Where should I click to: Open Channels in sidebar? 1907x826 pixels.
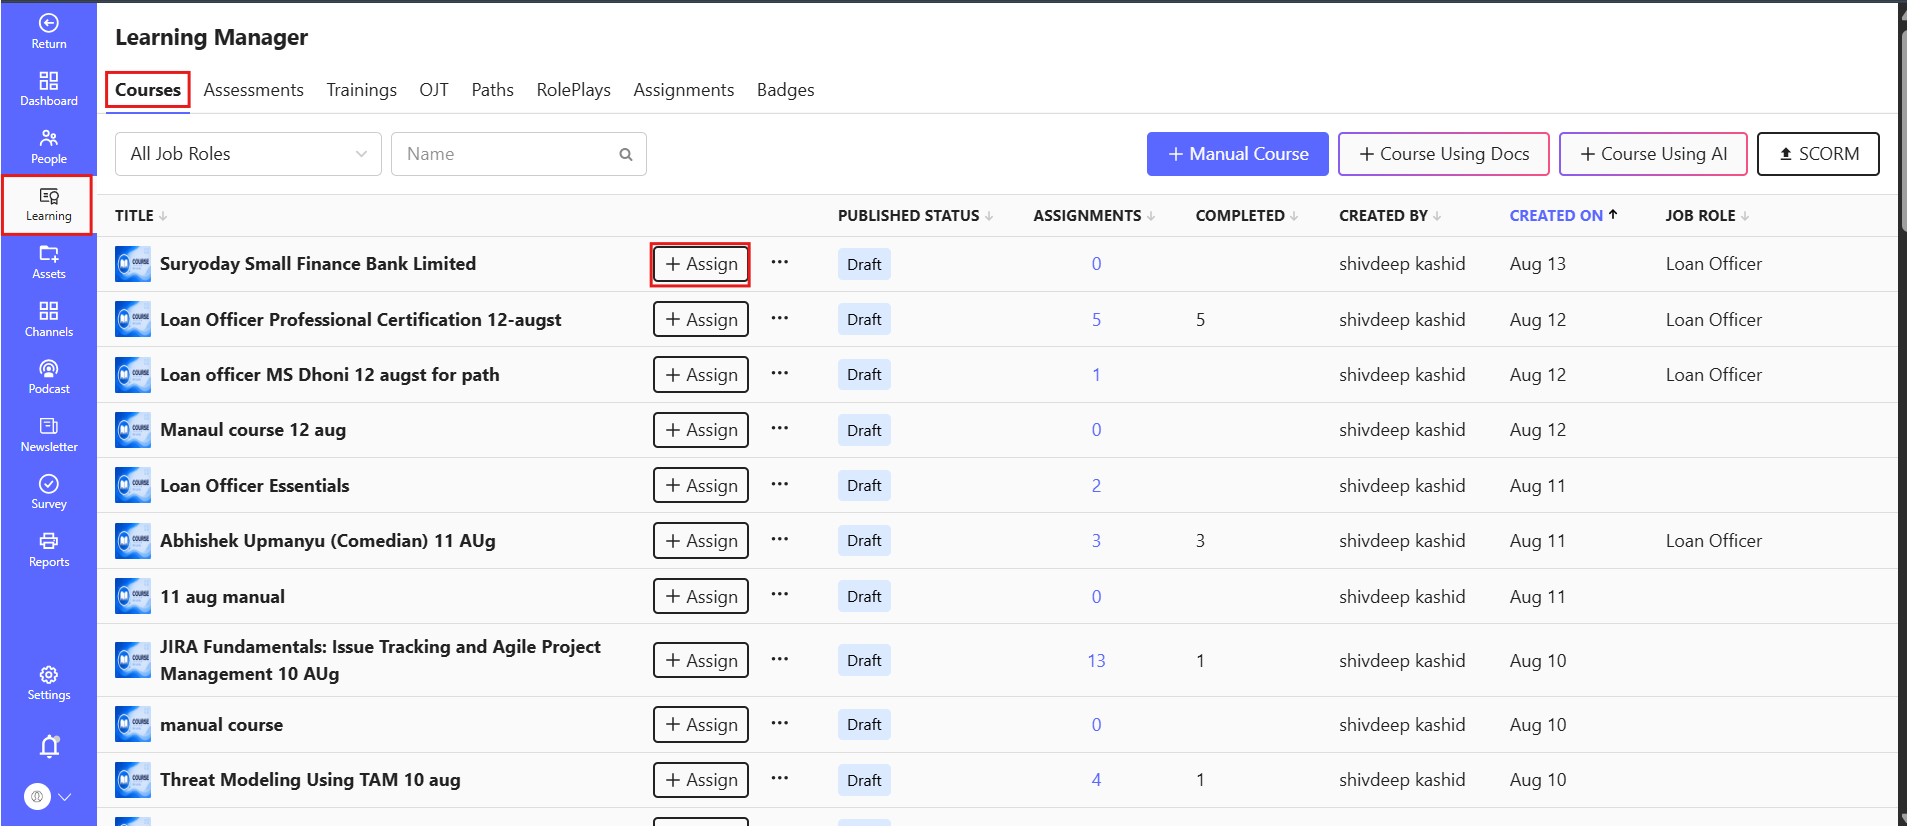[48, 319]
